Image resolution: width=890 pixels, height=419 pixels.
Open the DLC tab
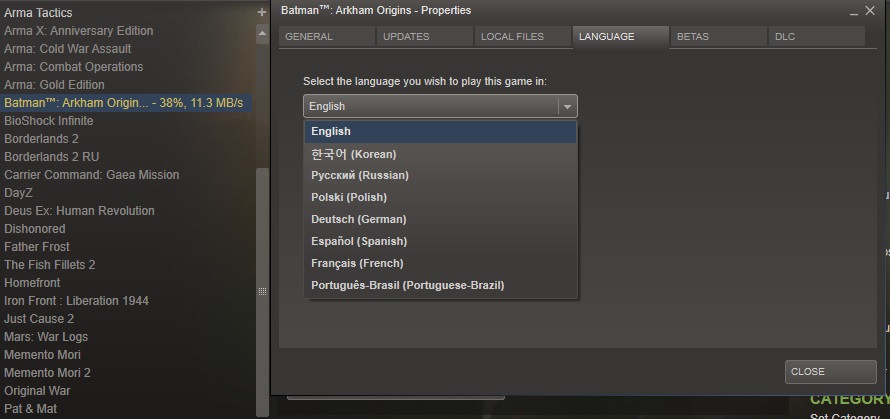[785, 37]
